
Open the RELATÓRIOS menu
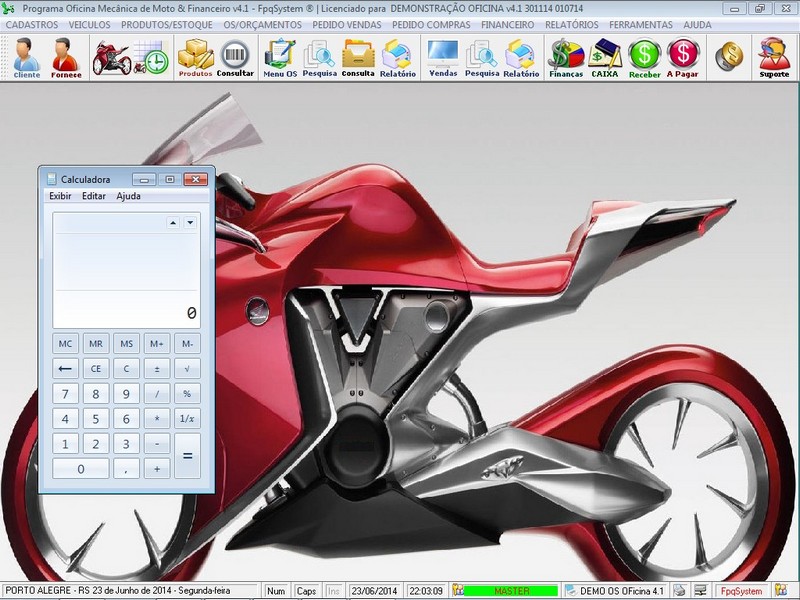tap(571, 24)
